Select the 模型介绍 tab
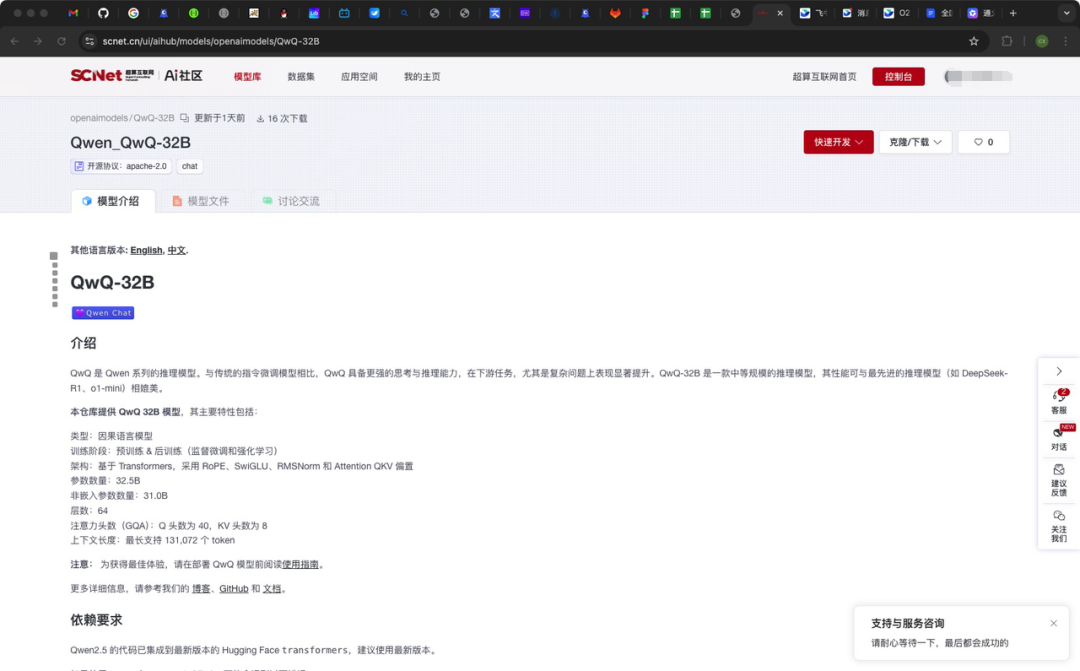The height and width of the screenshot is (671, 1080). (x=112, y=201)
